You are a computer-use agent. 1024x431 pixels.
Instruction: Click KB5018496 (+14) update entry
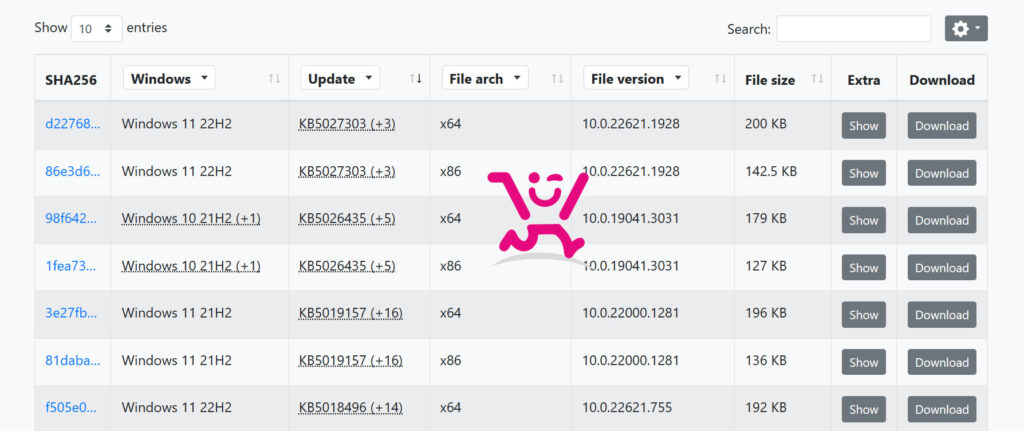[351, 408]
